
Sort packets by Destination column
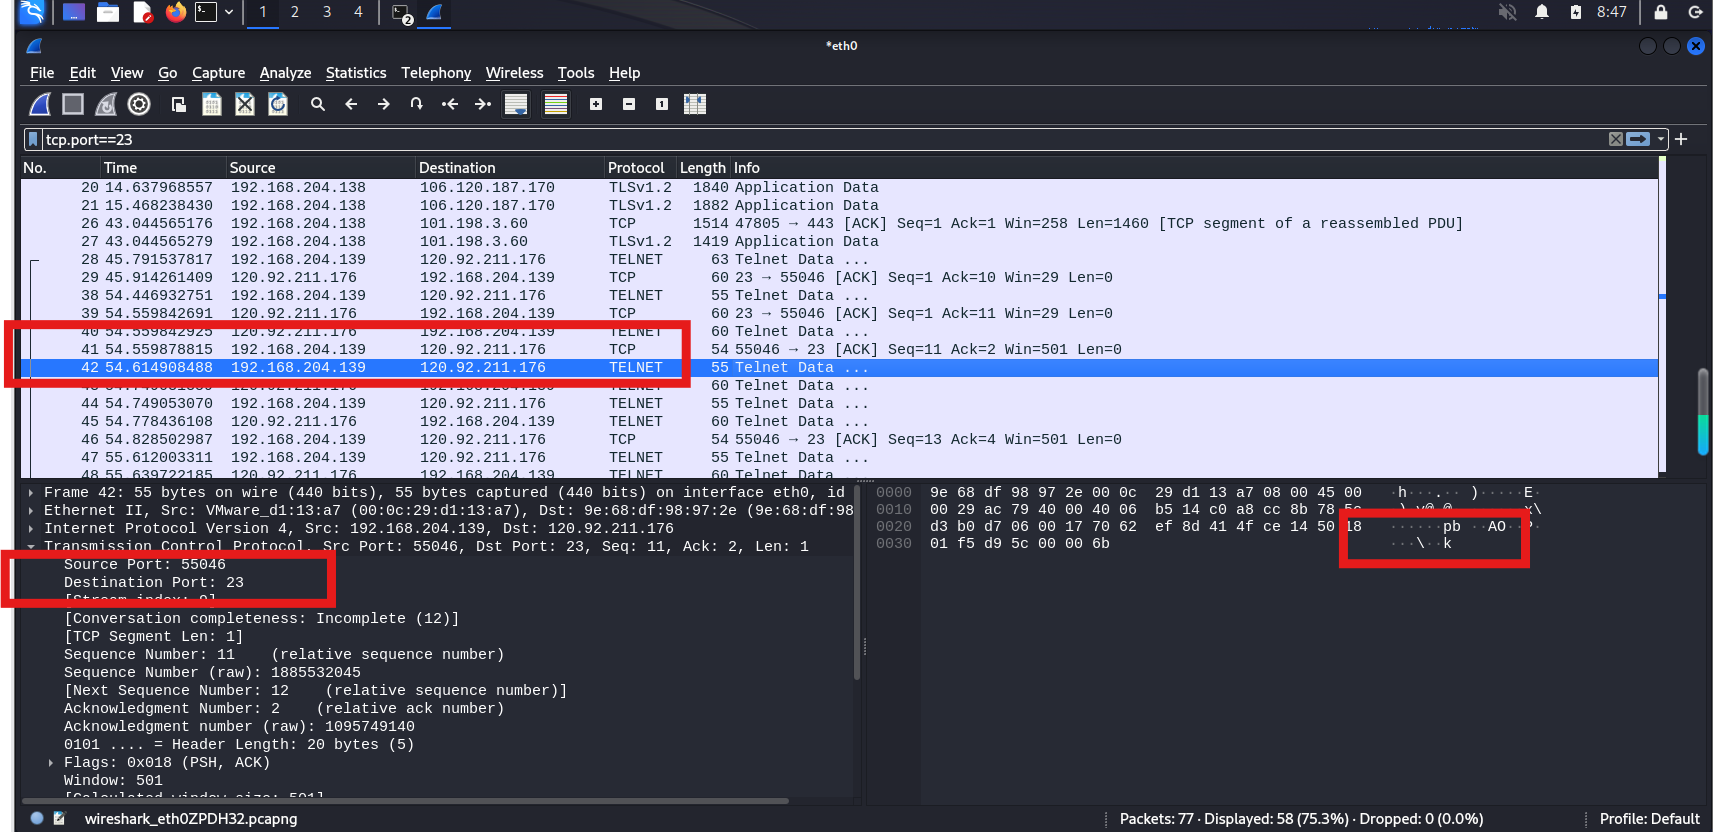[x=510, y=168]
